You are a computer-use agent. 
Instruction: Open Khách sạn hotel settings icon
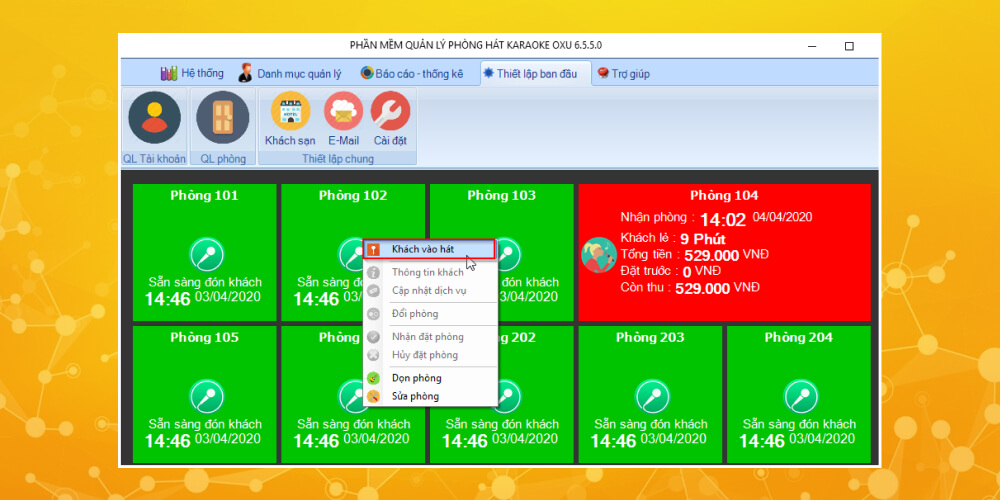(x=290, y=111)
